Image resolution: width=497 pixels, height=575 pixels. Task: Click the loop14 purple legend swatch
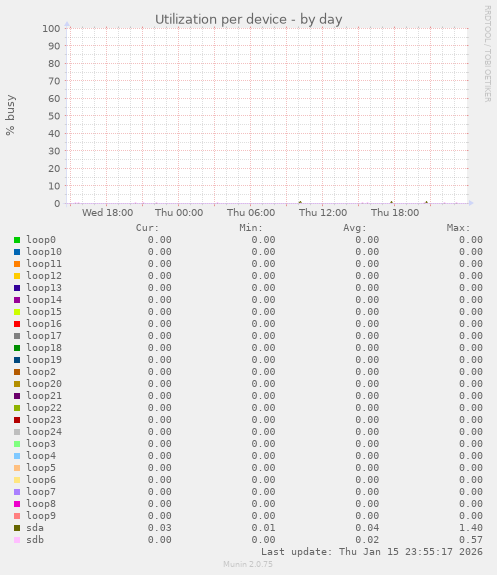[x=17, y=300]
